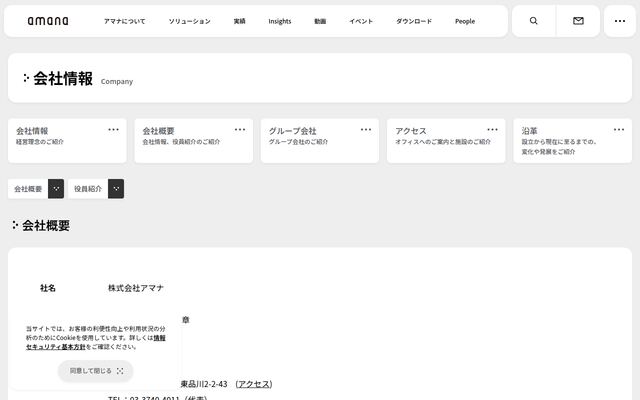Viewport: 640px width, 400px height.
Task: Click the 社名 row label
Action: click(x=48, y=288)
